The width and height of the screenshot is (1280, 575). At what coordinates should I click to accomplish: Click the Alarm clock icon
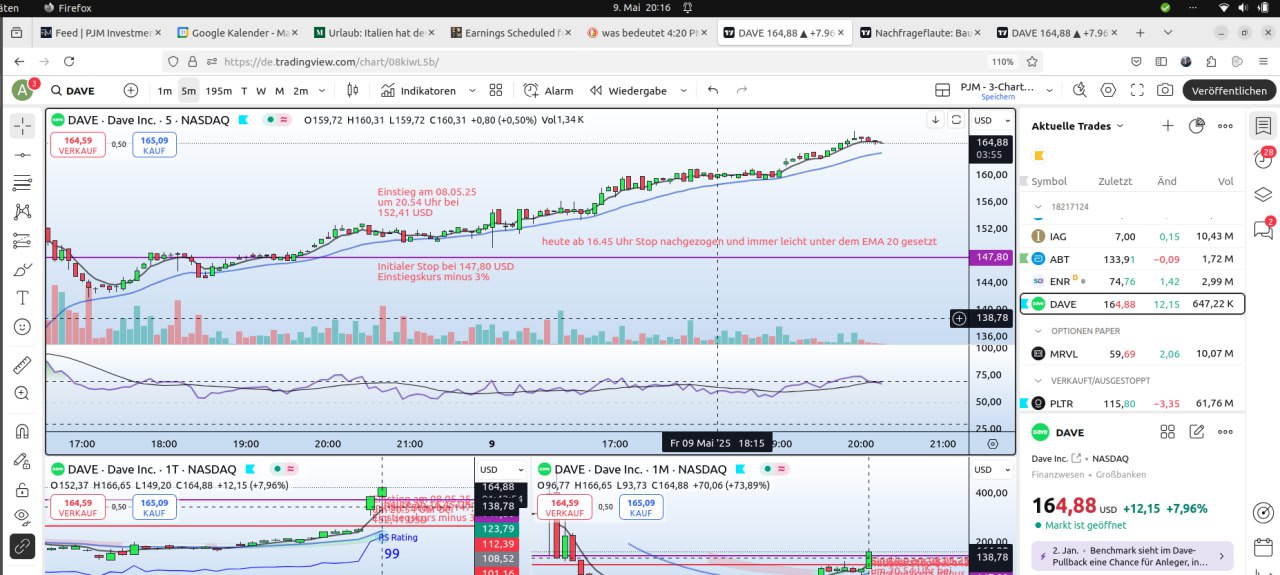coord(532,90)
